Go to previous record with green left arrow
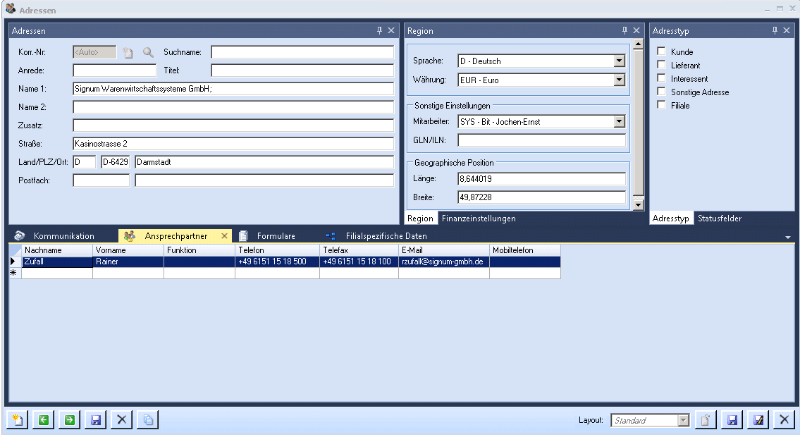This screenshot has height=435, width=800. pos(44,420)
